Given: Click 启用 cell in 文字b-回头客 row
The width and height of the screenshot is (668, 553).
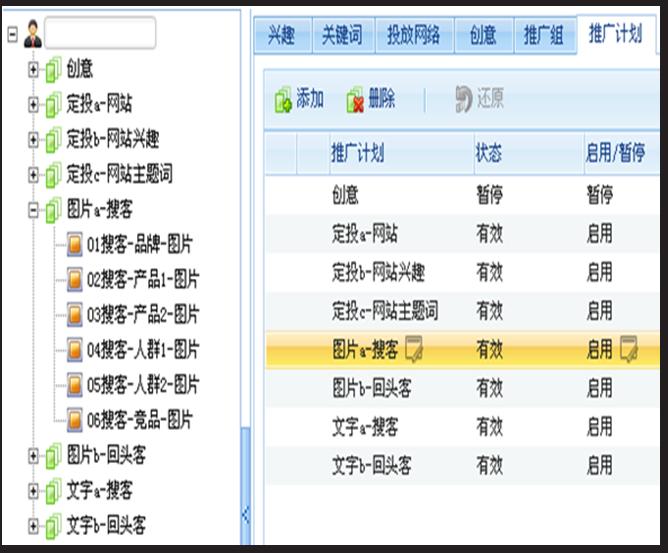Looking at the screenshot, I should (x=599, y=465).
